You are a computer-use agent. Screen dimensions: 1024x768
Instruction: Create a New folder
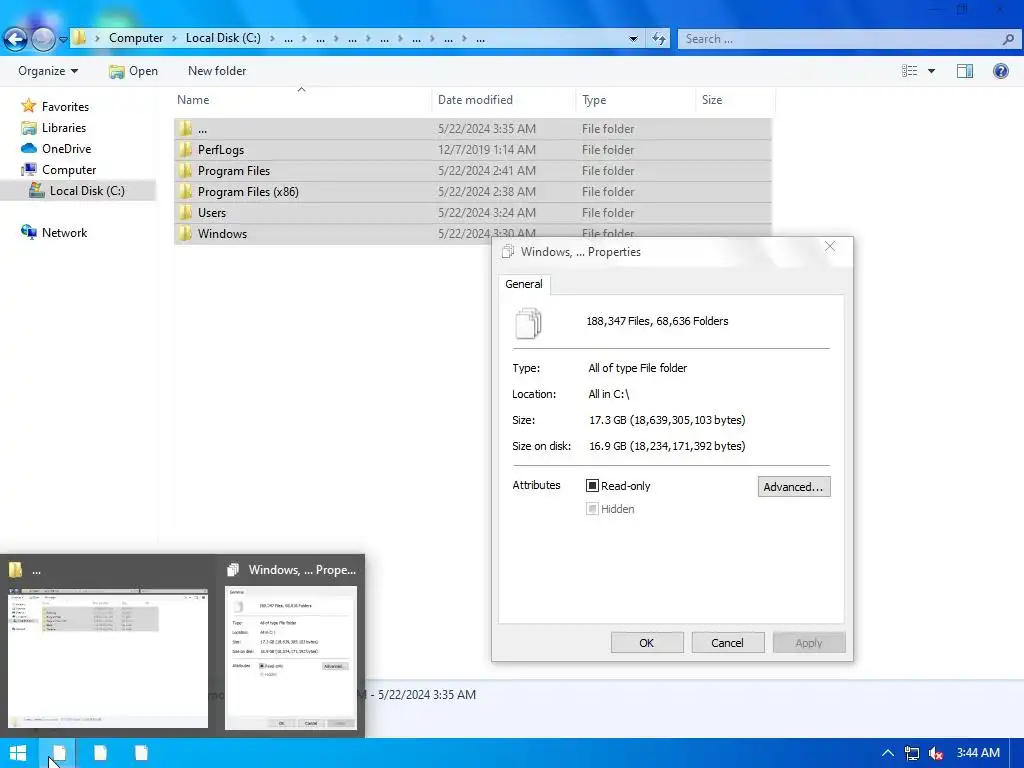coord(217,71)
